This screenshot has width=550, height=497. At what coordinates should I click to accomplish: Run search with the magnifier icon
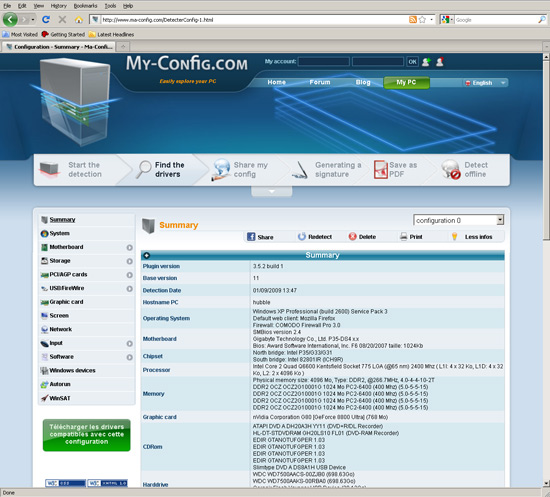(x=542, y=20)
